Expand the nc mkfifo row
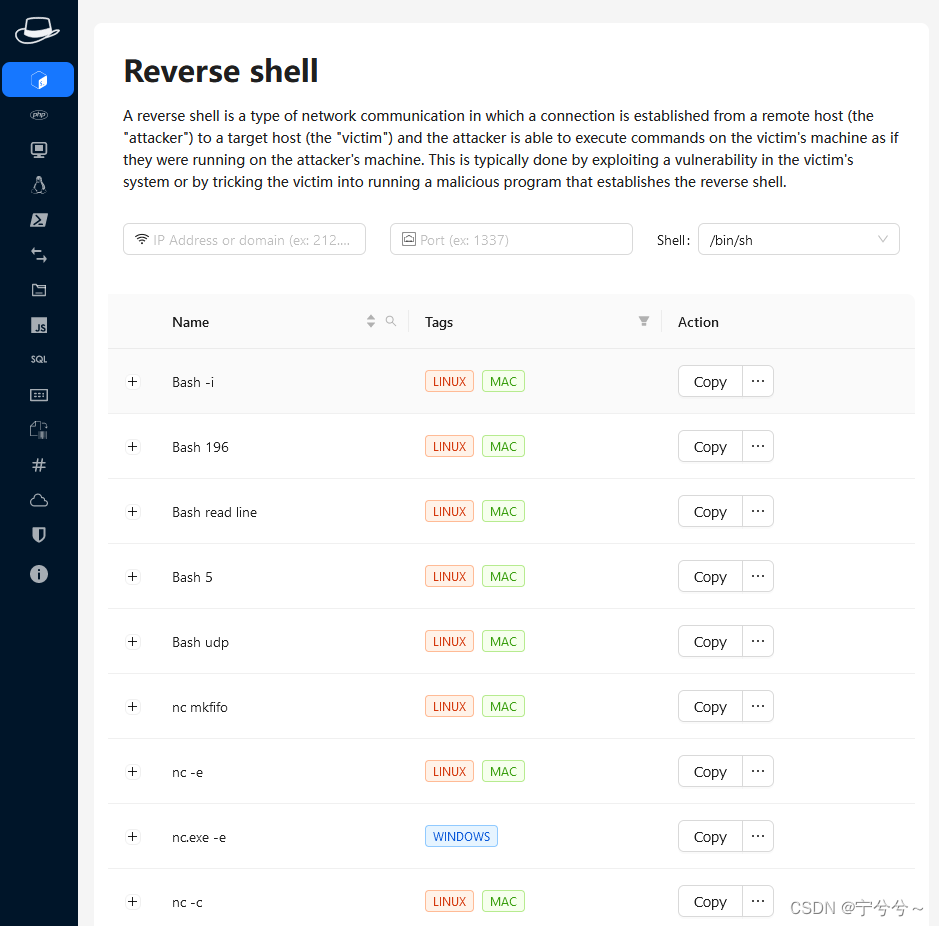Image resolution: width=939 pixels, height=926 pixels. point(132,707)
